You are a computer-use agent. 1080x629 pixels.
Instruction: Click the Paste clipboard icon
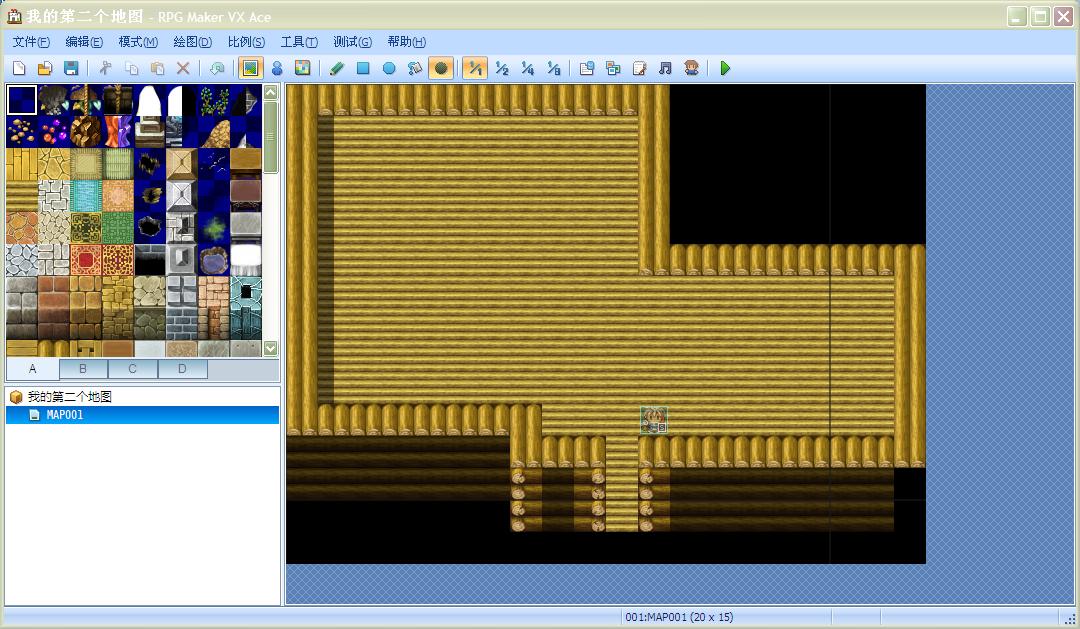click(x=157, y=68)
